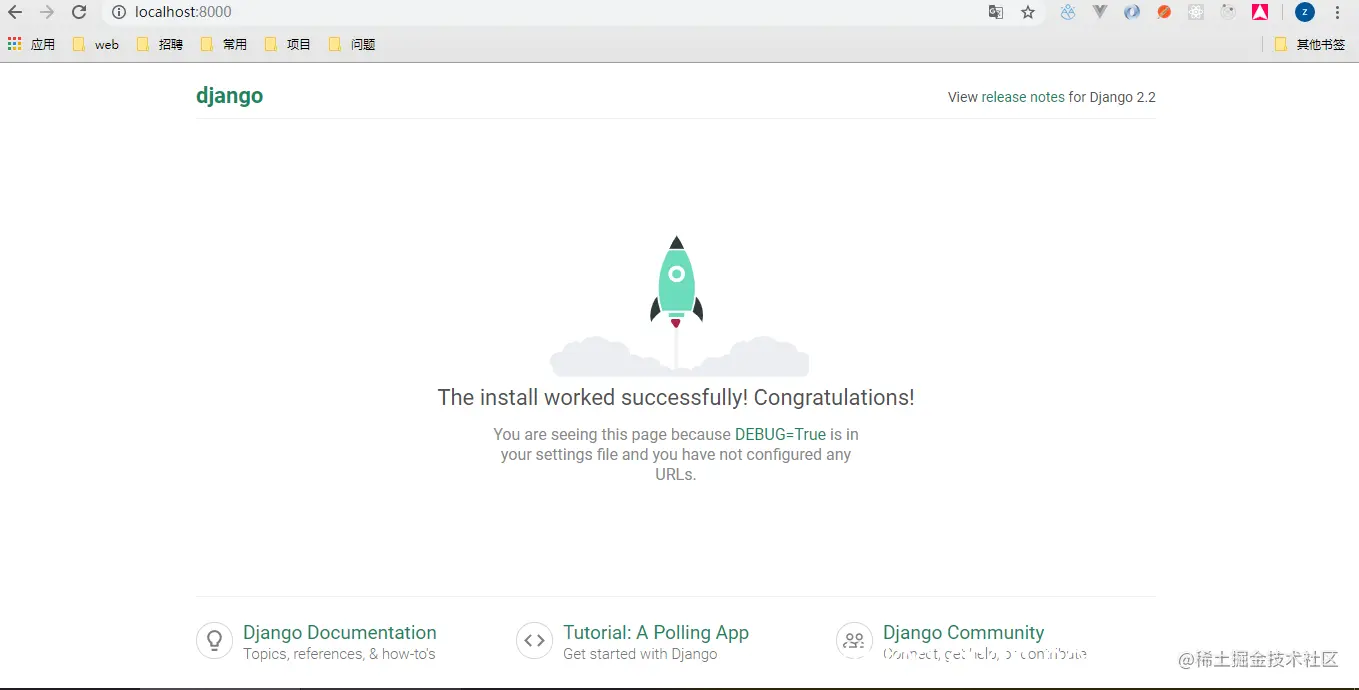This screenshot has height=690, width=1359.
Task: Click 'Topics, references, & how-to's' text
Action: click(339, 654)
